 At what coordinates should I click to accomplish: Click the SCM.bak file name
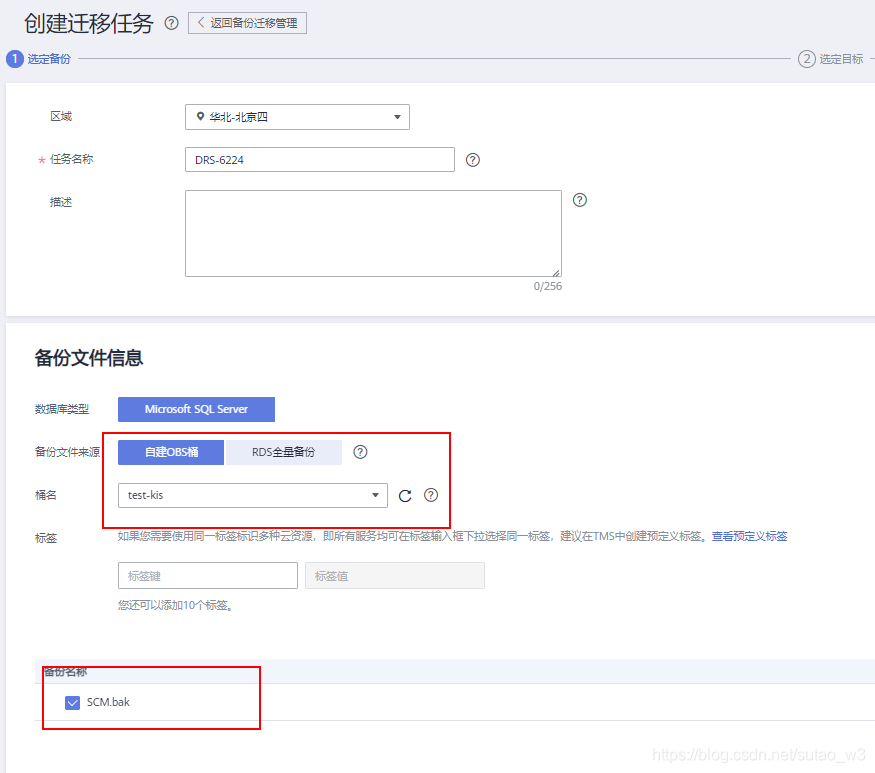[x=108, y=702]
